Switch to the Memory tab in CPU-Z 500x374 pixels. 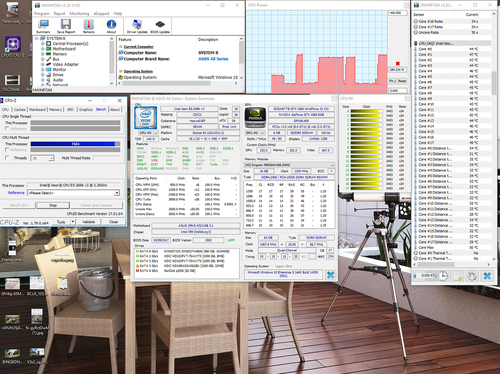coord(55,109)
